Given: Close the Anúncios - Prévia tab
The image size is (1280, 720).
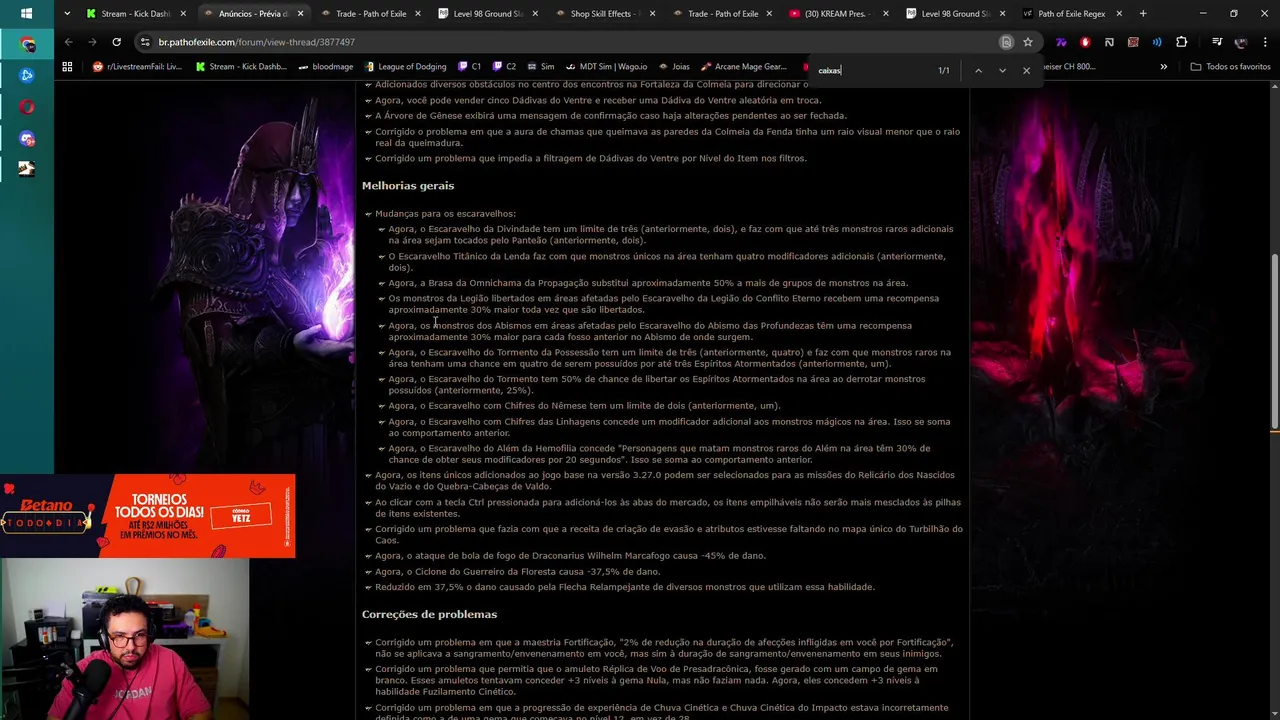Looking at the screenshot, I should pos(300,14).
